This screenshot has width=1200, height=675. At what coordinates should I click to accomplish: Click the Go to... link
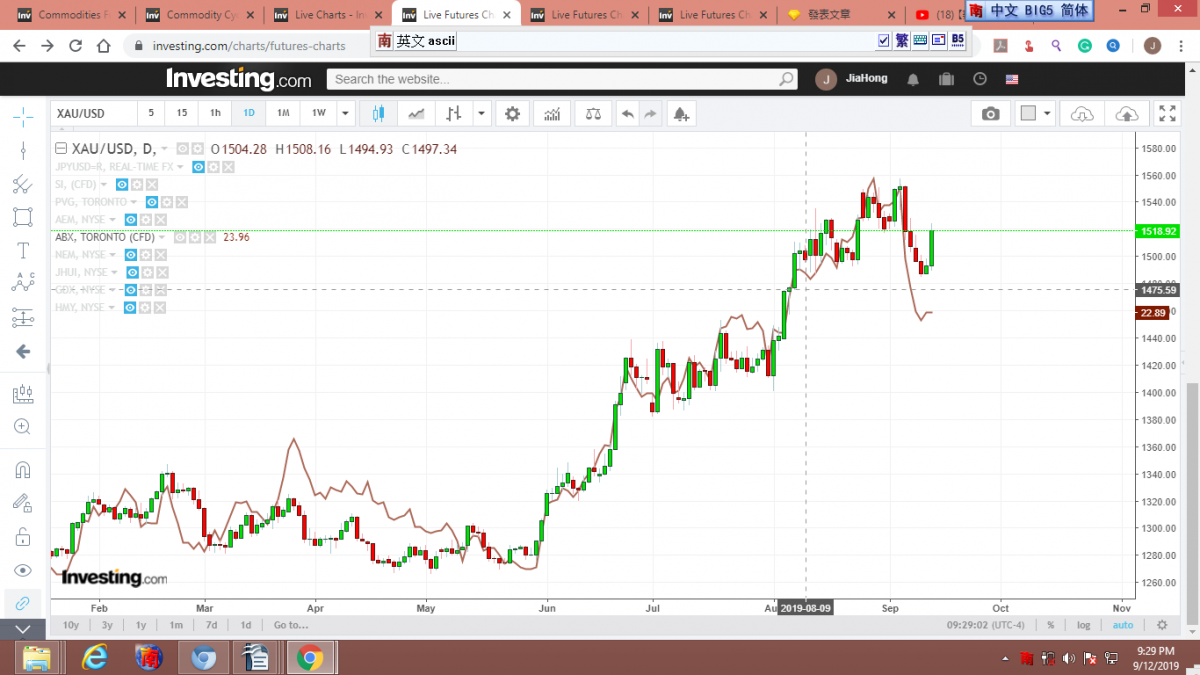291,625
